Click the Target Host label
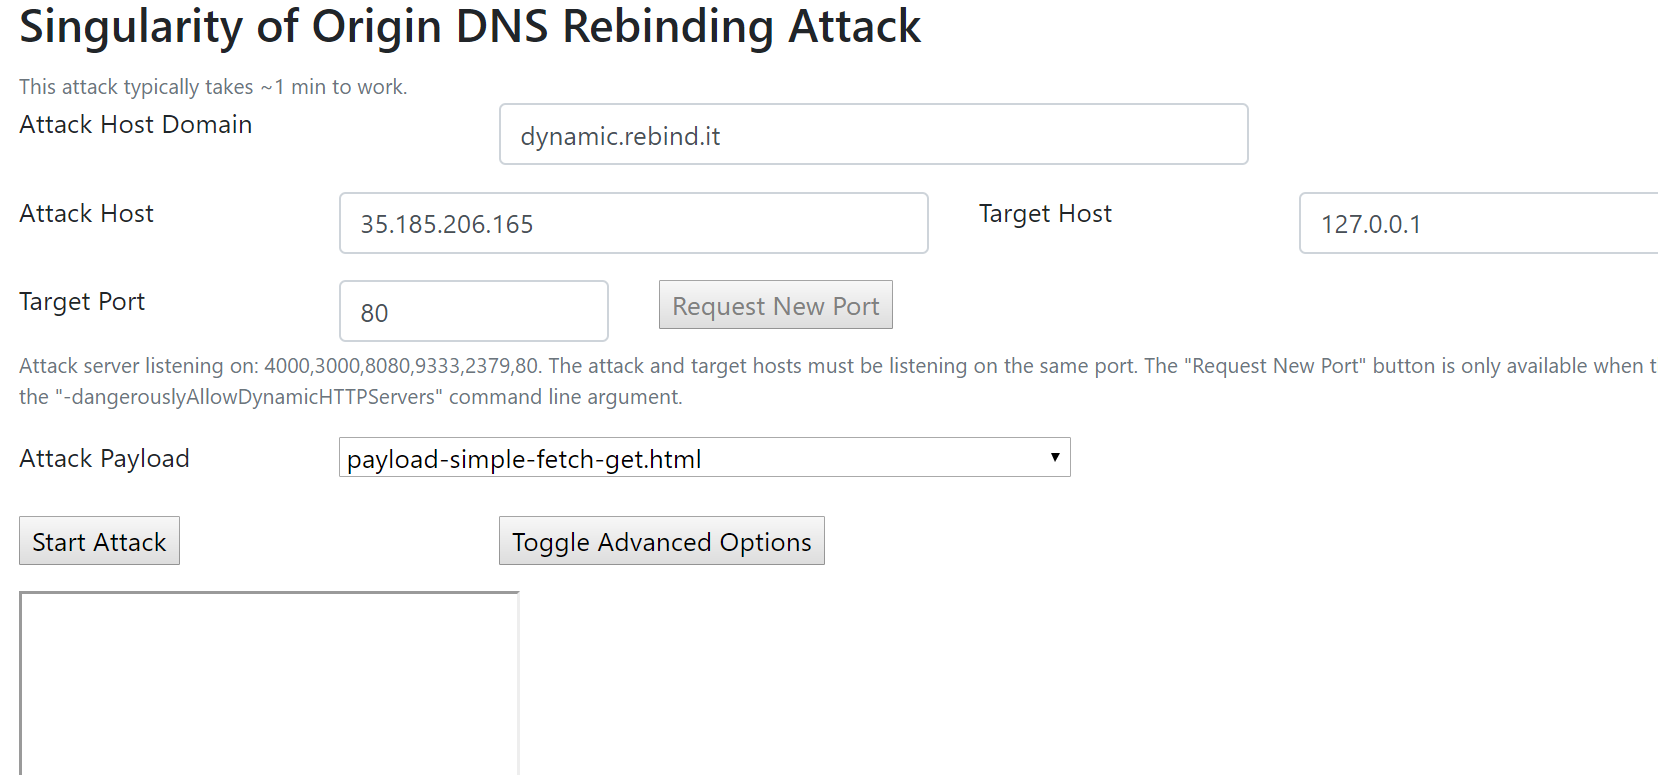This screenshot has height=775, width=1658. point(1045,214)
